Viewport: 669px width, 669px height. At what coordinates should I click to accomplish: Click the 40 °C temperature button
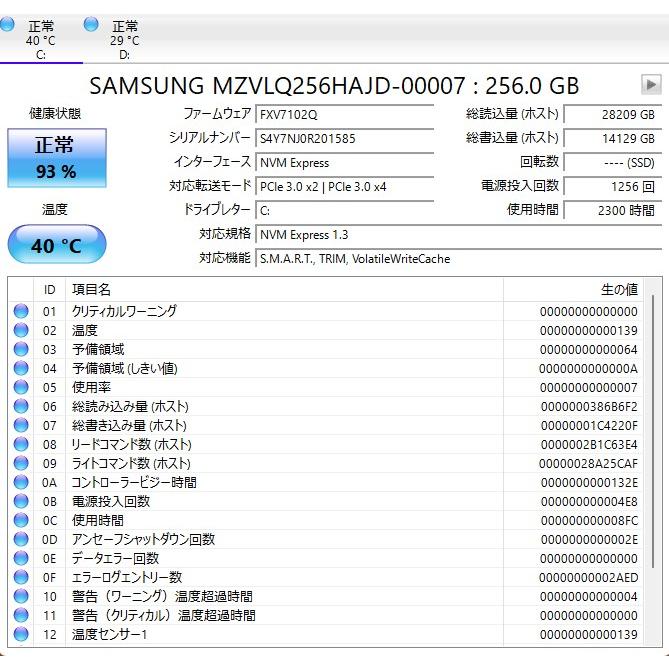tap(57, 245)
